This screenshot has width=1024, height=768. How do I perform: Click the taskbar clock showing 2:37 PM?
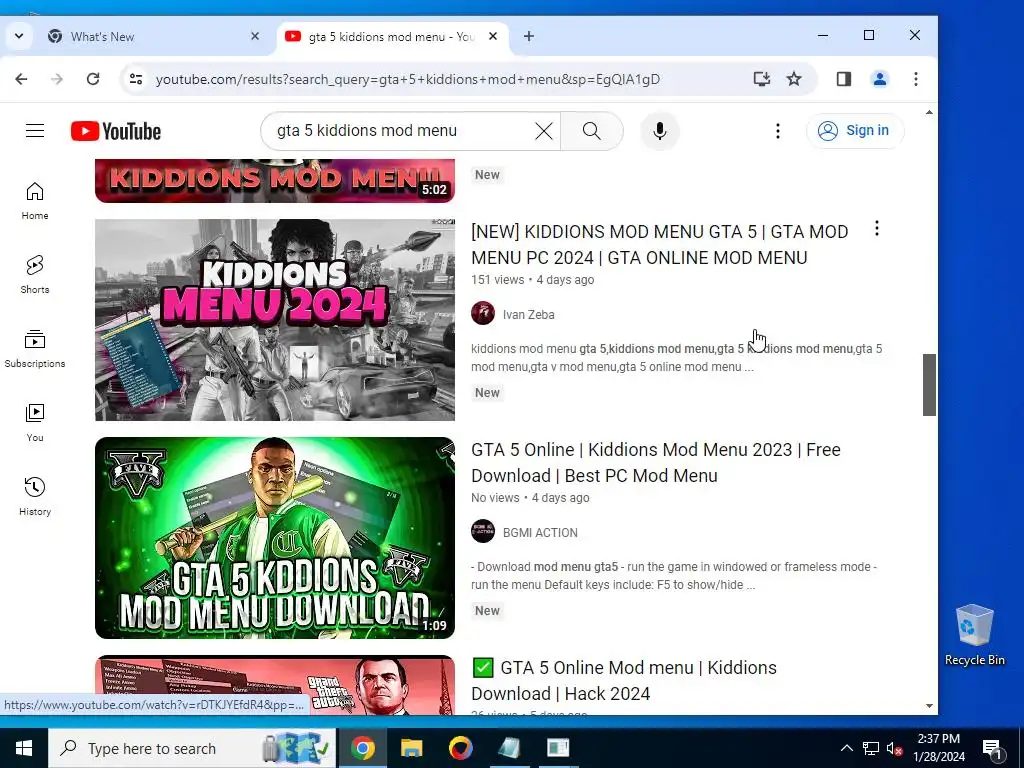click(x=938, y=748)
